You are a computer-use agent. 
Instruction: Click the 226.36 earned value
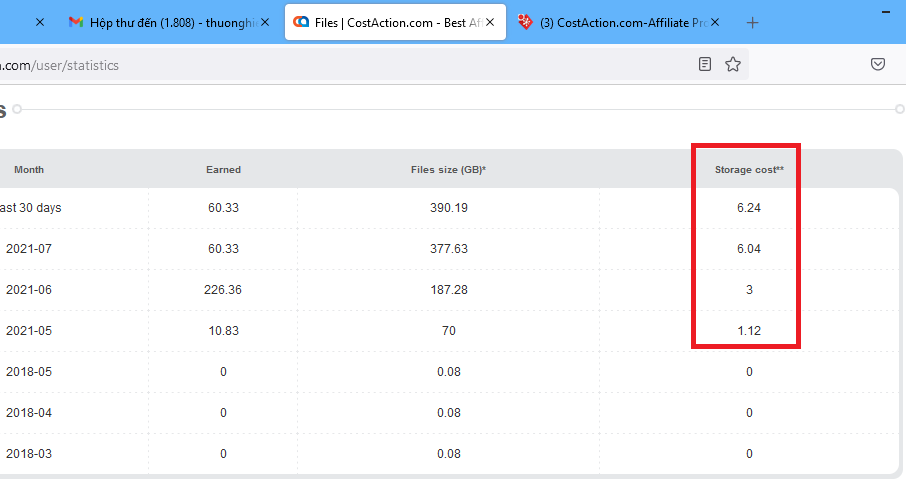(223, 290)
